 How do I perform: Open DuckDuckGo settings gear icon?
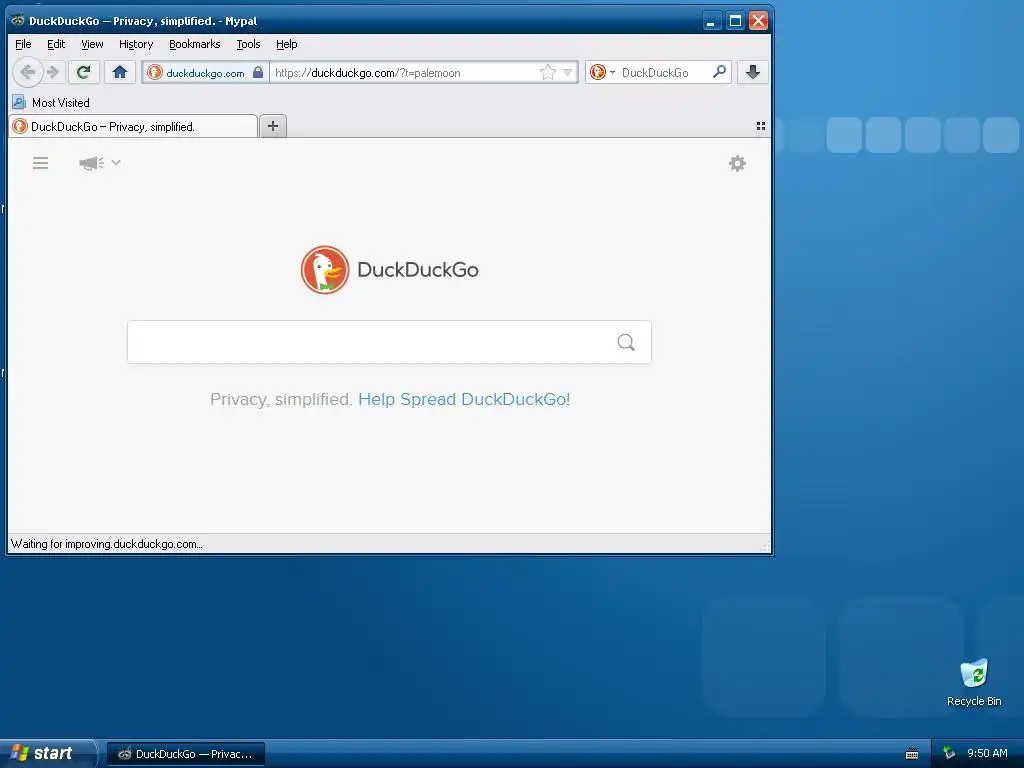[737, 163]
